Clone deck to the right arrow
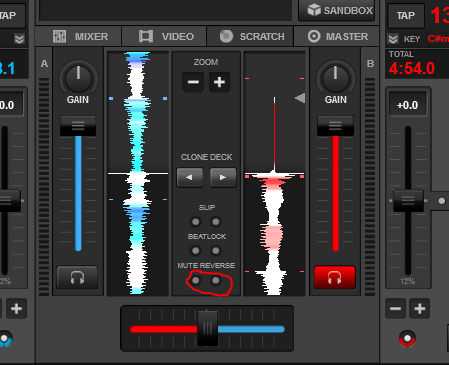Viewport: 449px width, 365px height. pos(223,178)
